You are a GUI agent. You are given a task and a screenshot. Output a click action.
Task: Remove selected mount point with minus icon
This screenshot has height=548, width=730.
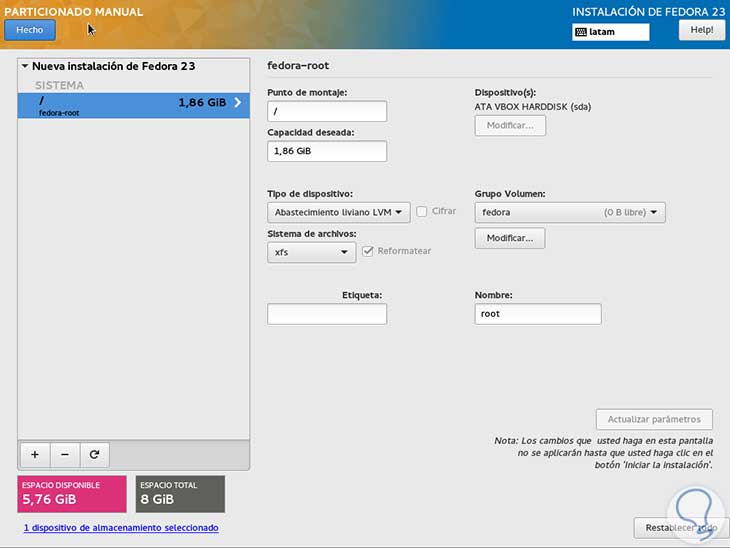pyautogui.click(x=65, y=455)
